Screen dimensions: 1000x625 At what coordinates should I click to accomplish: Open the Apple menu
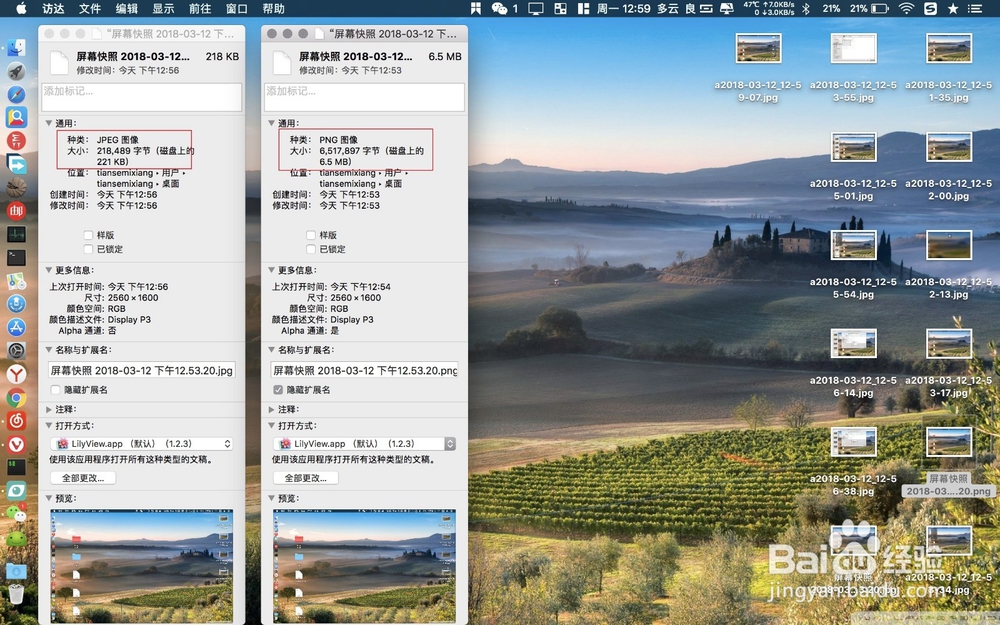click(21, 8)
